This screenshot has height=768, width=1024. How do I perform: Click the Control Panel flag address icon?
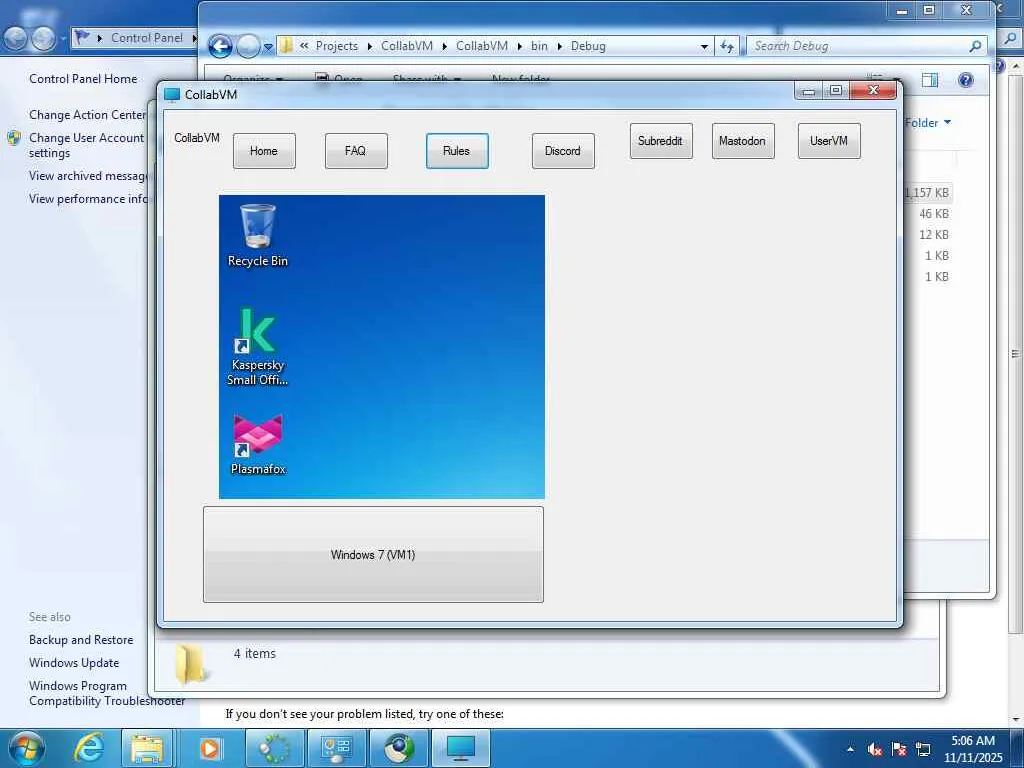tap(82, 37)
